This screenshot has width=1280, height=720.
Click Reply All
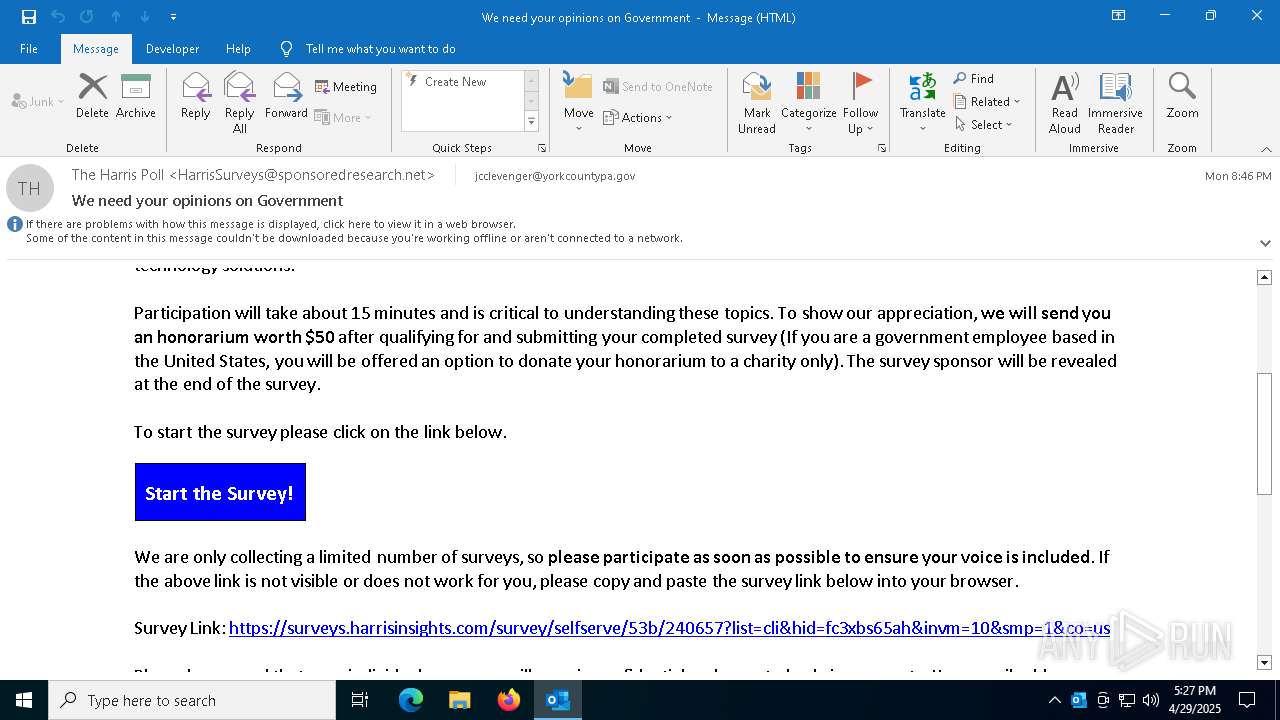240,102
